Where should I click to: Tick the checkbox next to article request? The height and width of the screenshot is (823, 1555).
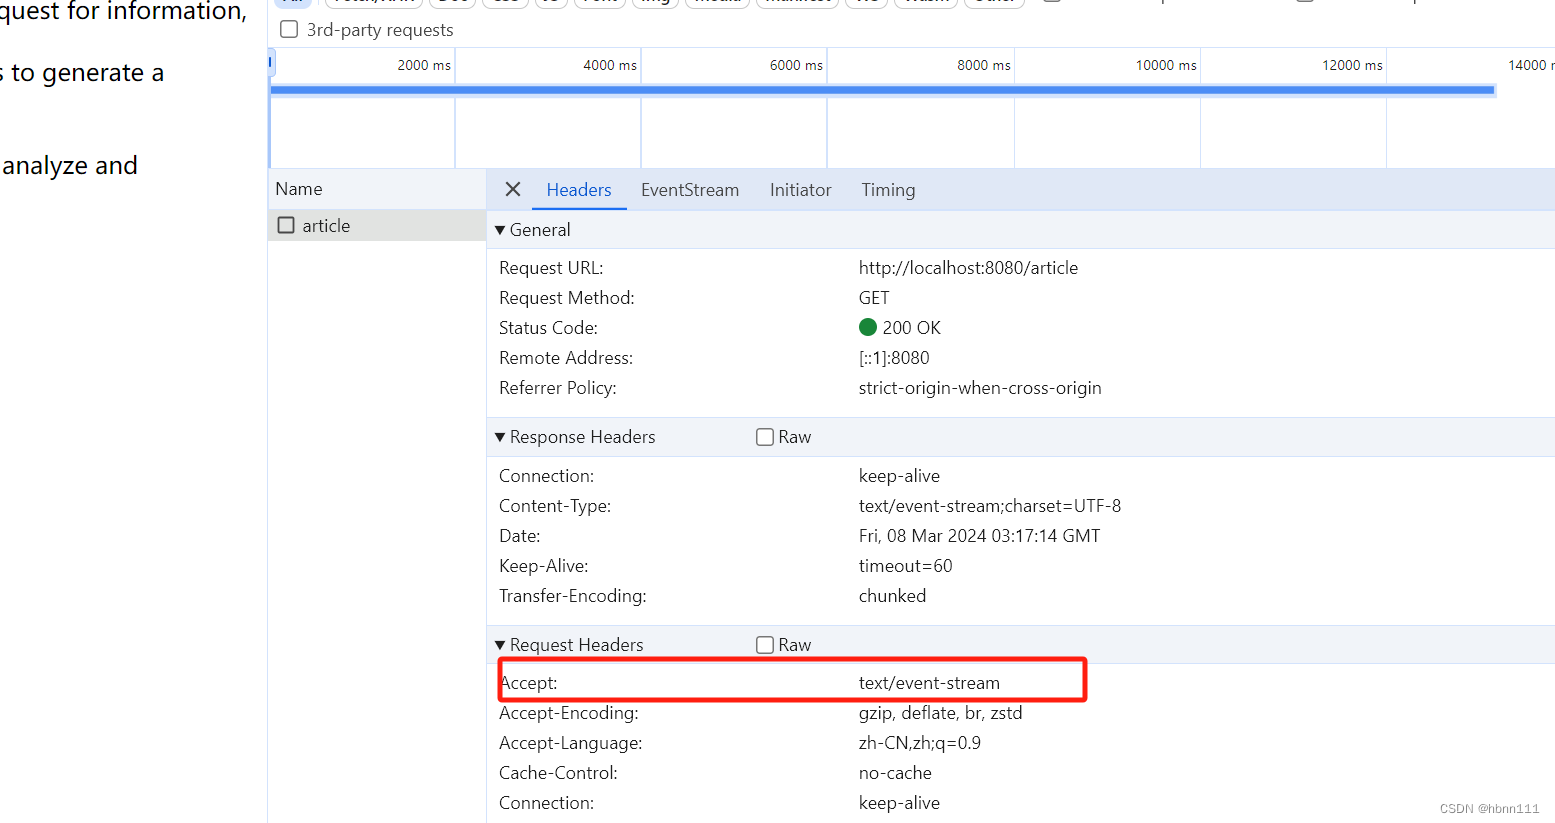click(286, 225)
